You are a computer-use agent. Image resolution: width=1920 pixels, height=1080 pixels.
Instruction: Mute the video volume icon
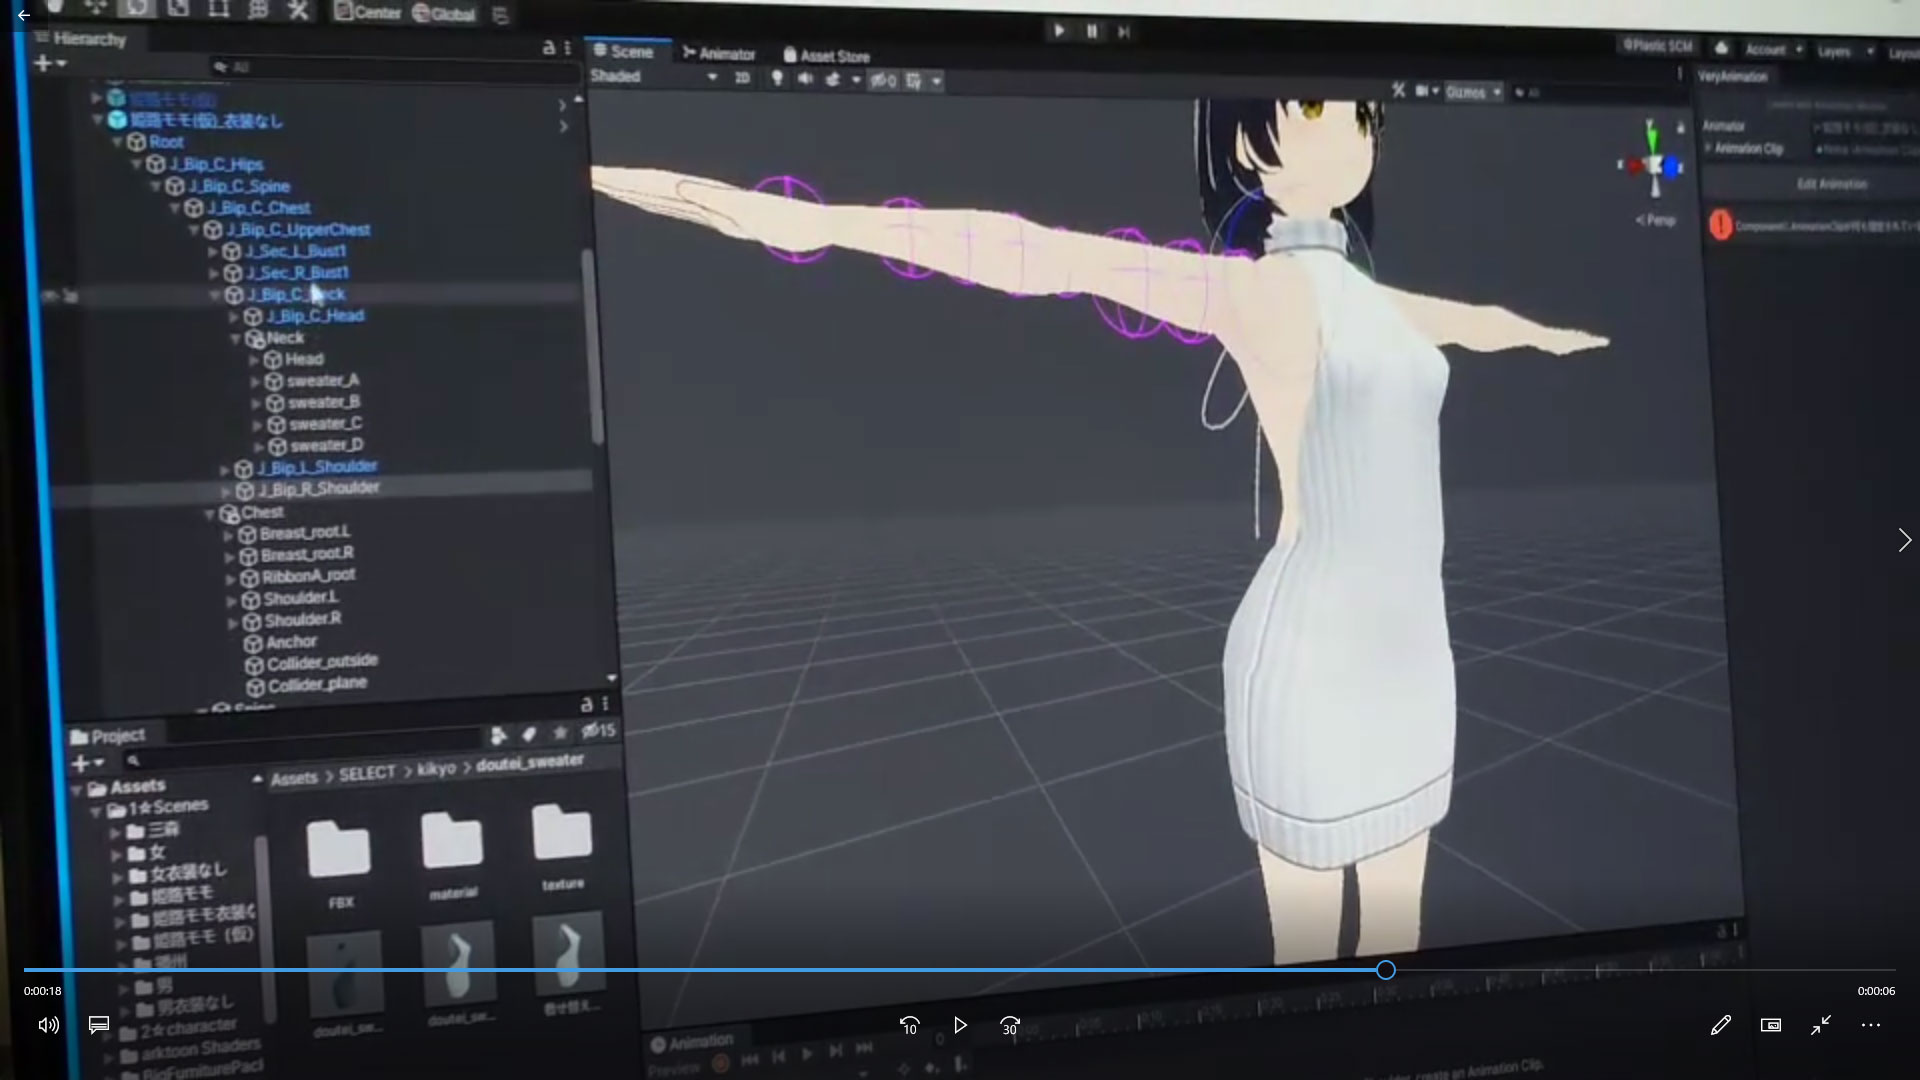coord(48,1025)
